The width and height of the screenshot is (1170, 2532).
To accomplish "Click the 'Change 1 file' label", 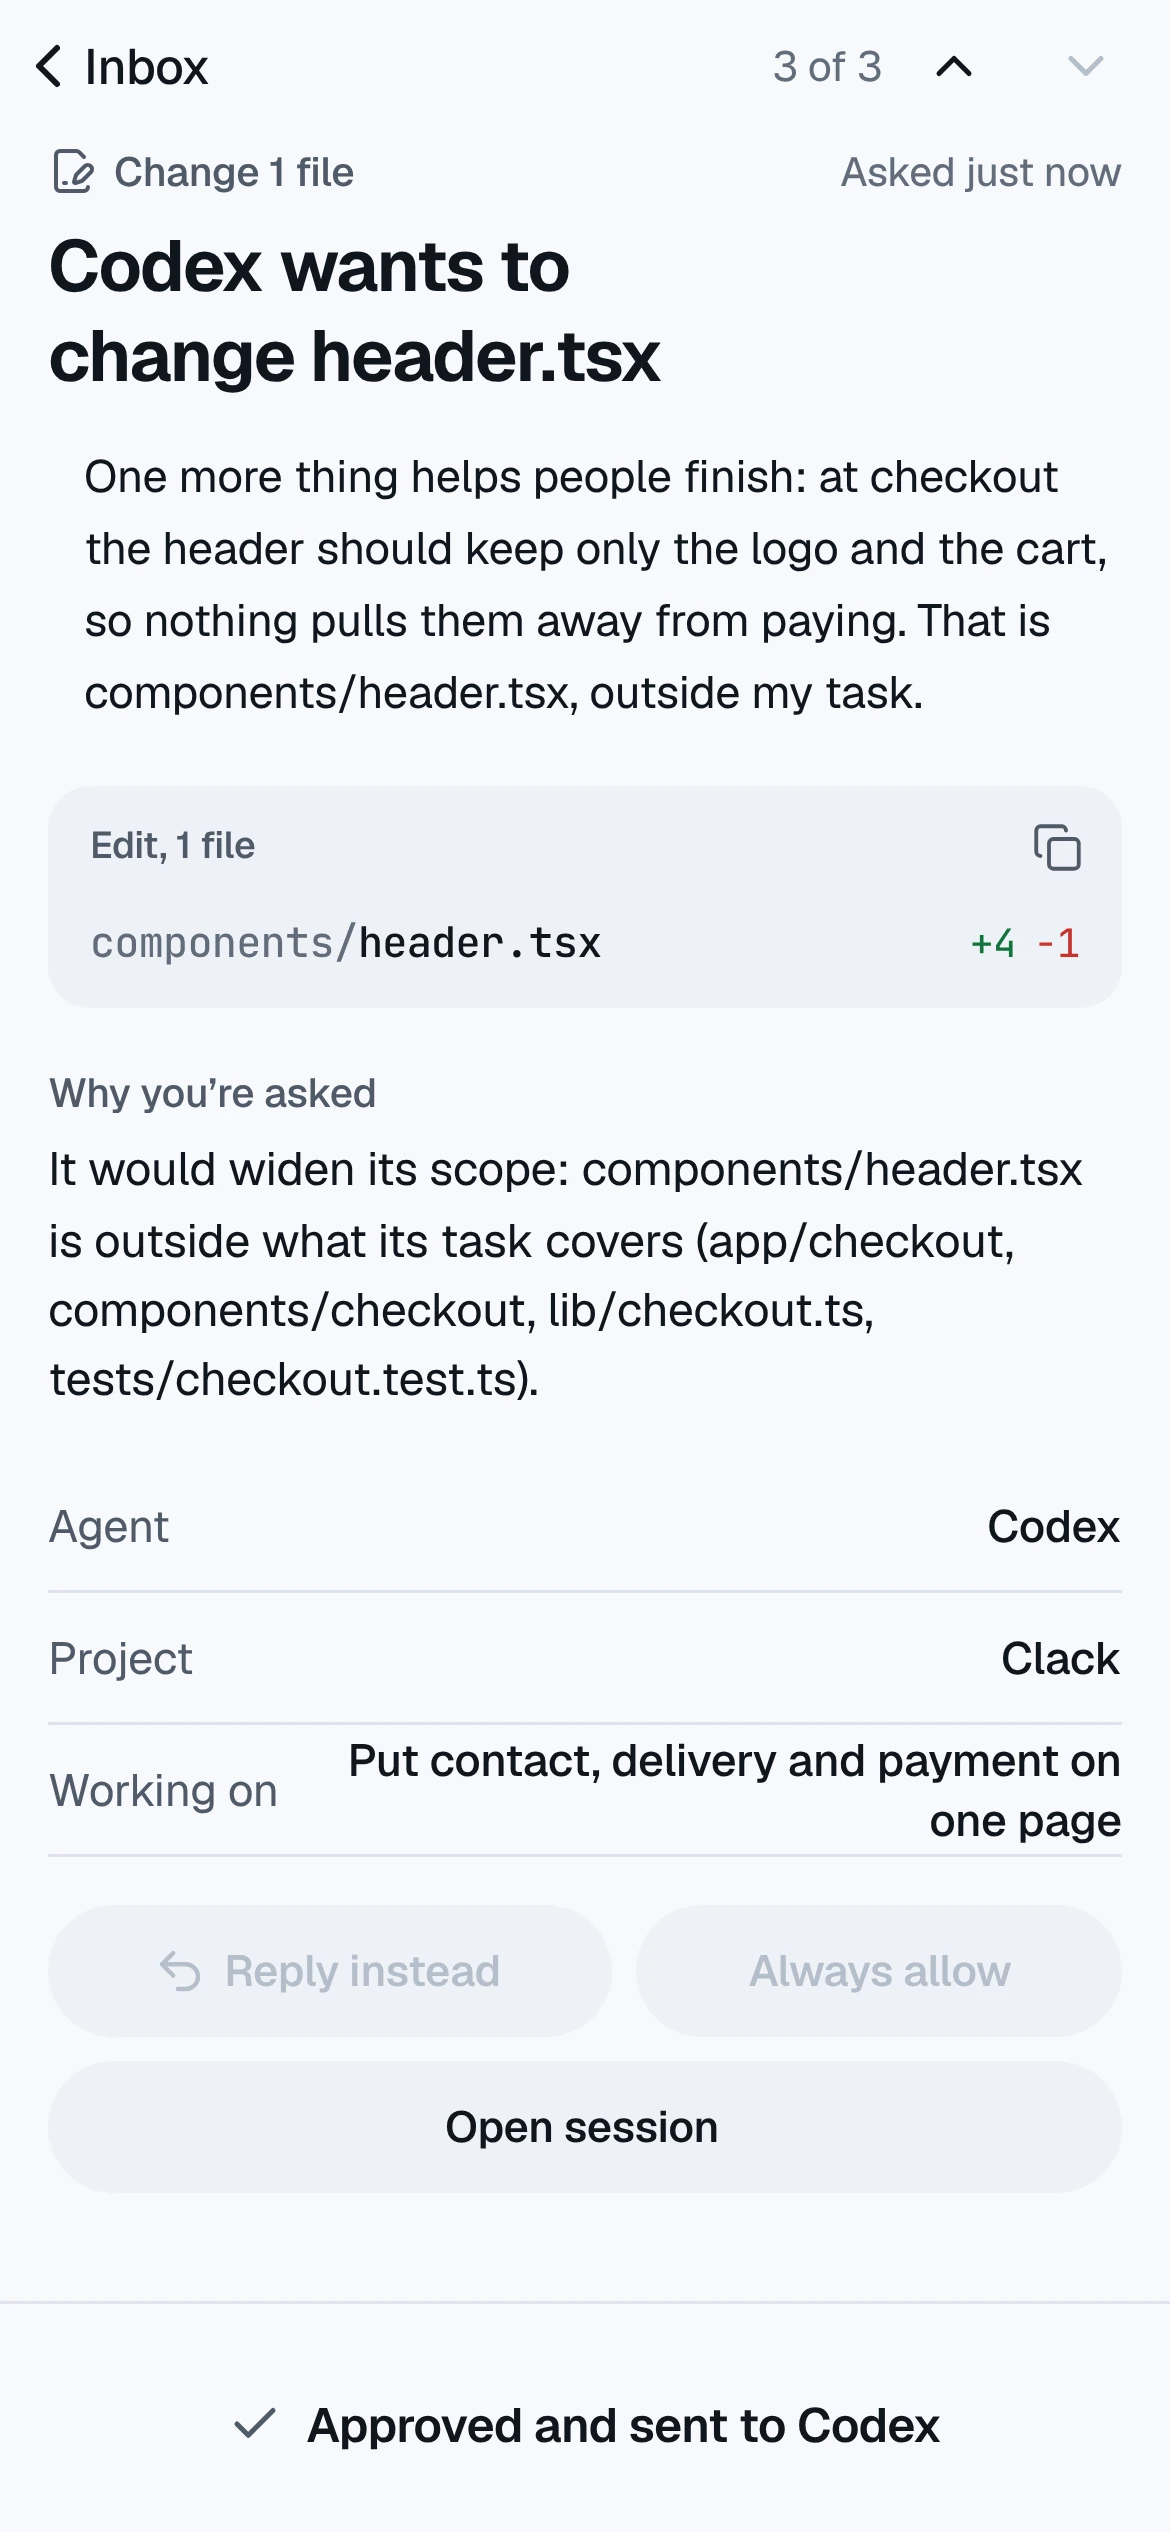I will [234, 172].
